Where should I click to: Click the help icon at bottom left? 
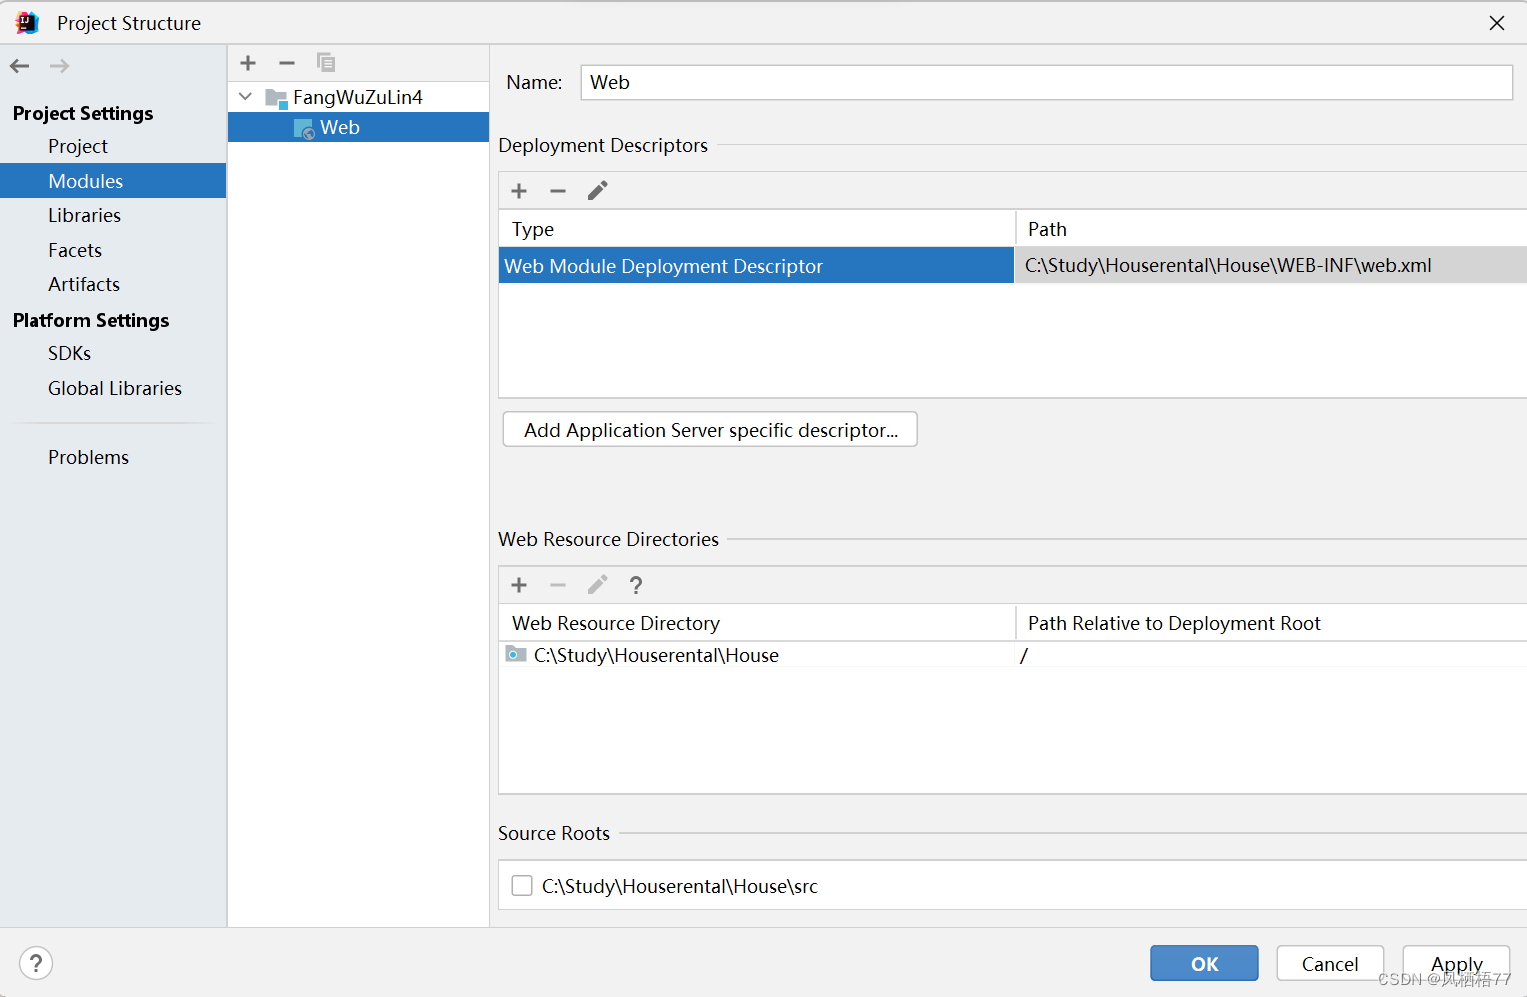coord(36,963)
